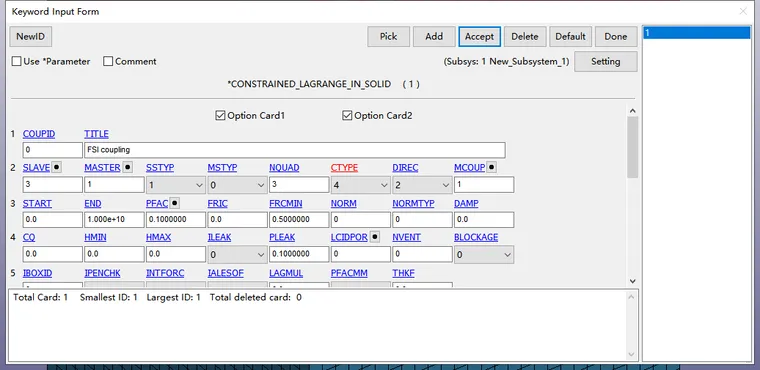760x370 pixels.
Task: Click the NewID button
Action: 31,36
